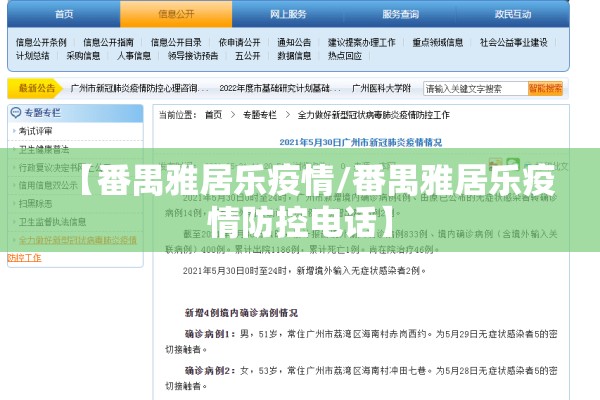Open the 采购信息 submenu link

pyautogui.click(x=83, y=56)
